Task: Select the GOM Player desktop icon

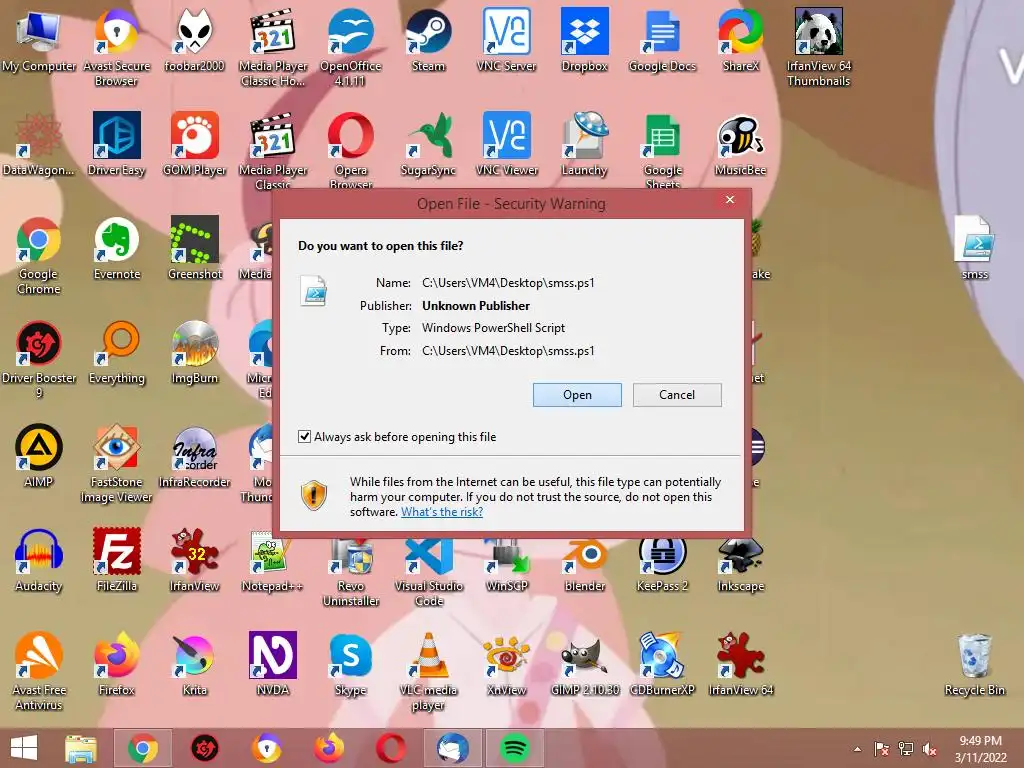Action: point(194,145)
